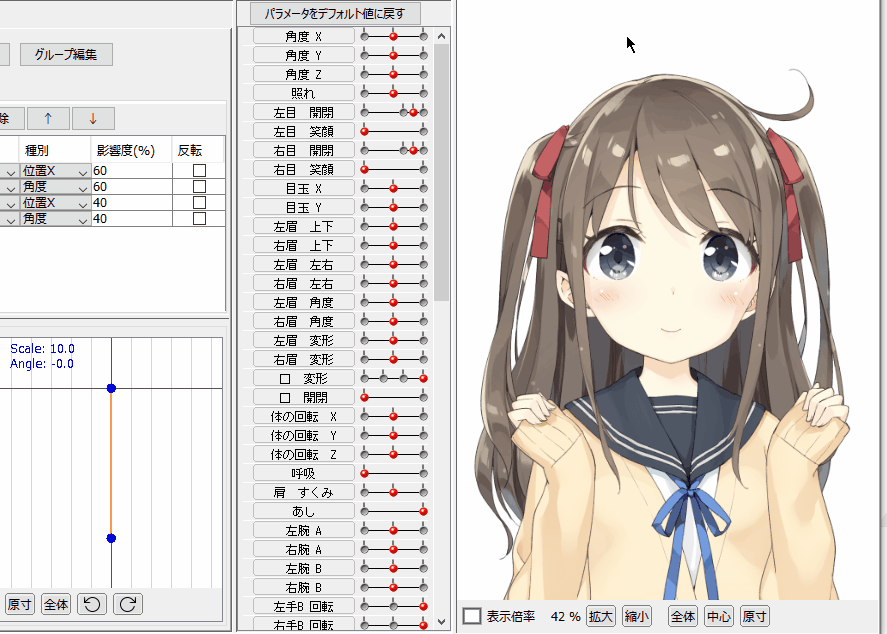
Task: Select the 口 開閉 parameter label
Action: (x=304, y=398)
